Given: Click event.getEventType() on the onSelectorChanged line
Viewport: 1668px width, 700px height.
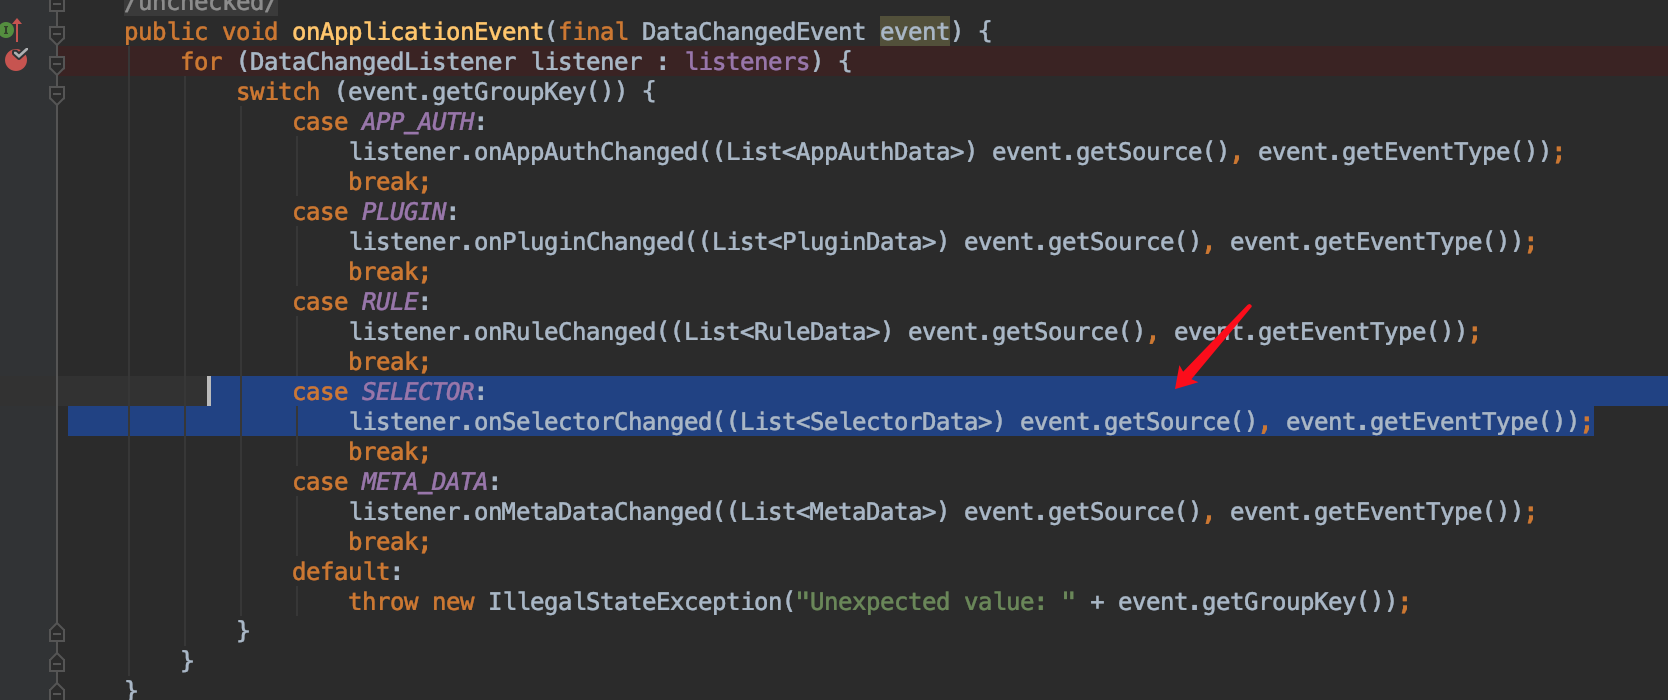Looking at the screenshot, I should click(1432, 422).
